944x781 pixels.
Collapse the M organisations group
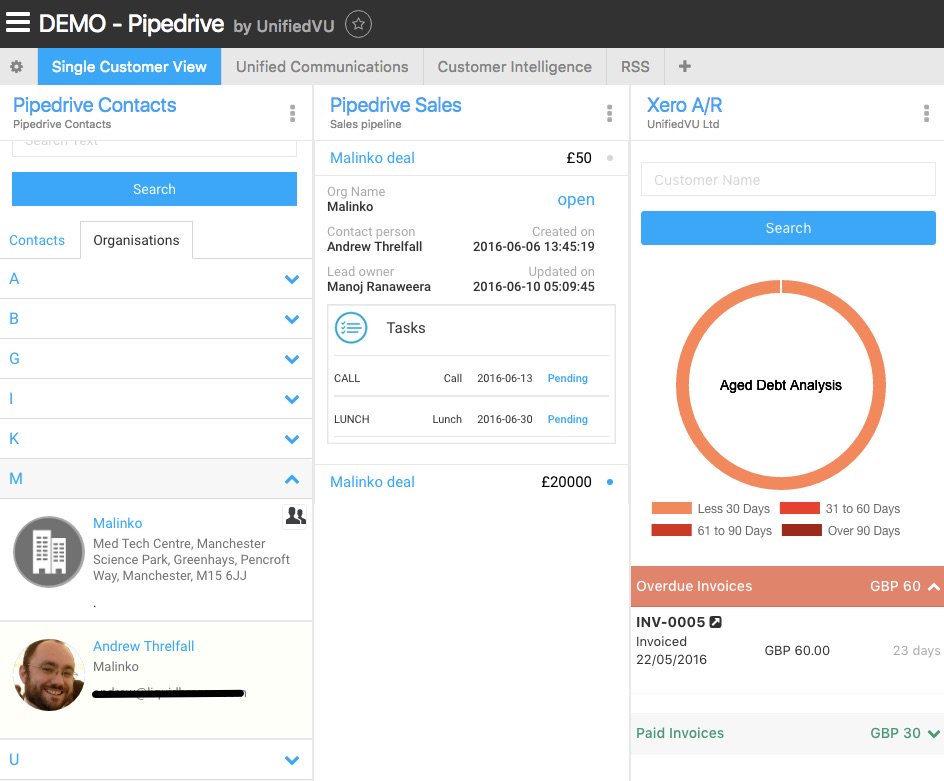click(156, 479)
